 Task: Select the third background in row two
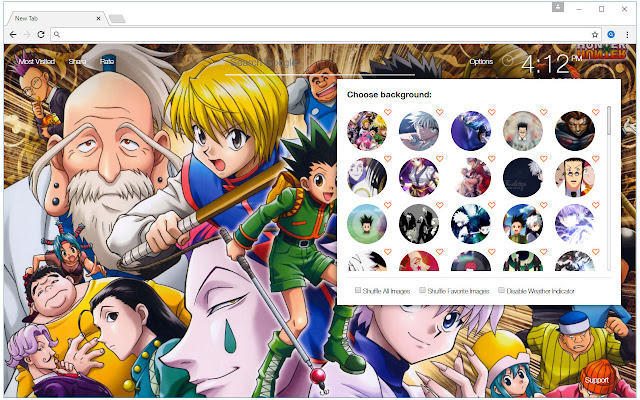pyautogui.click(x=471, y=178)
